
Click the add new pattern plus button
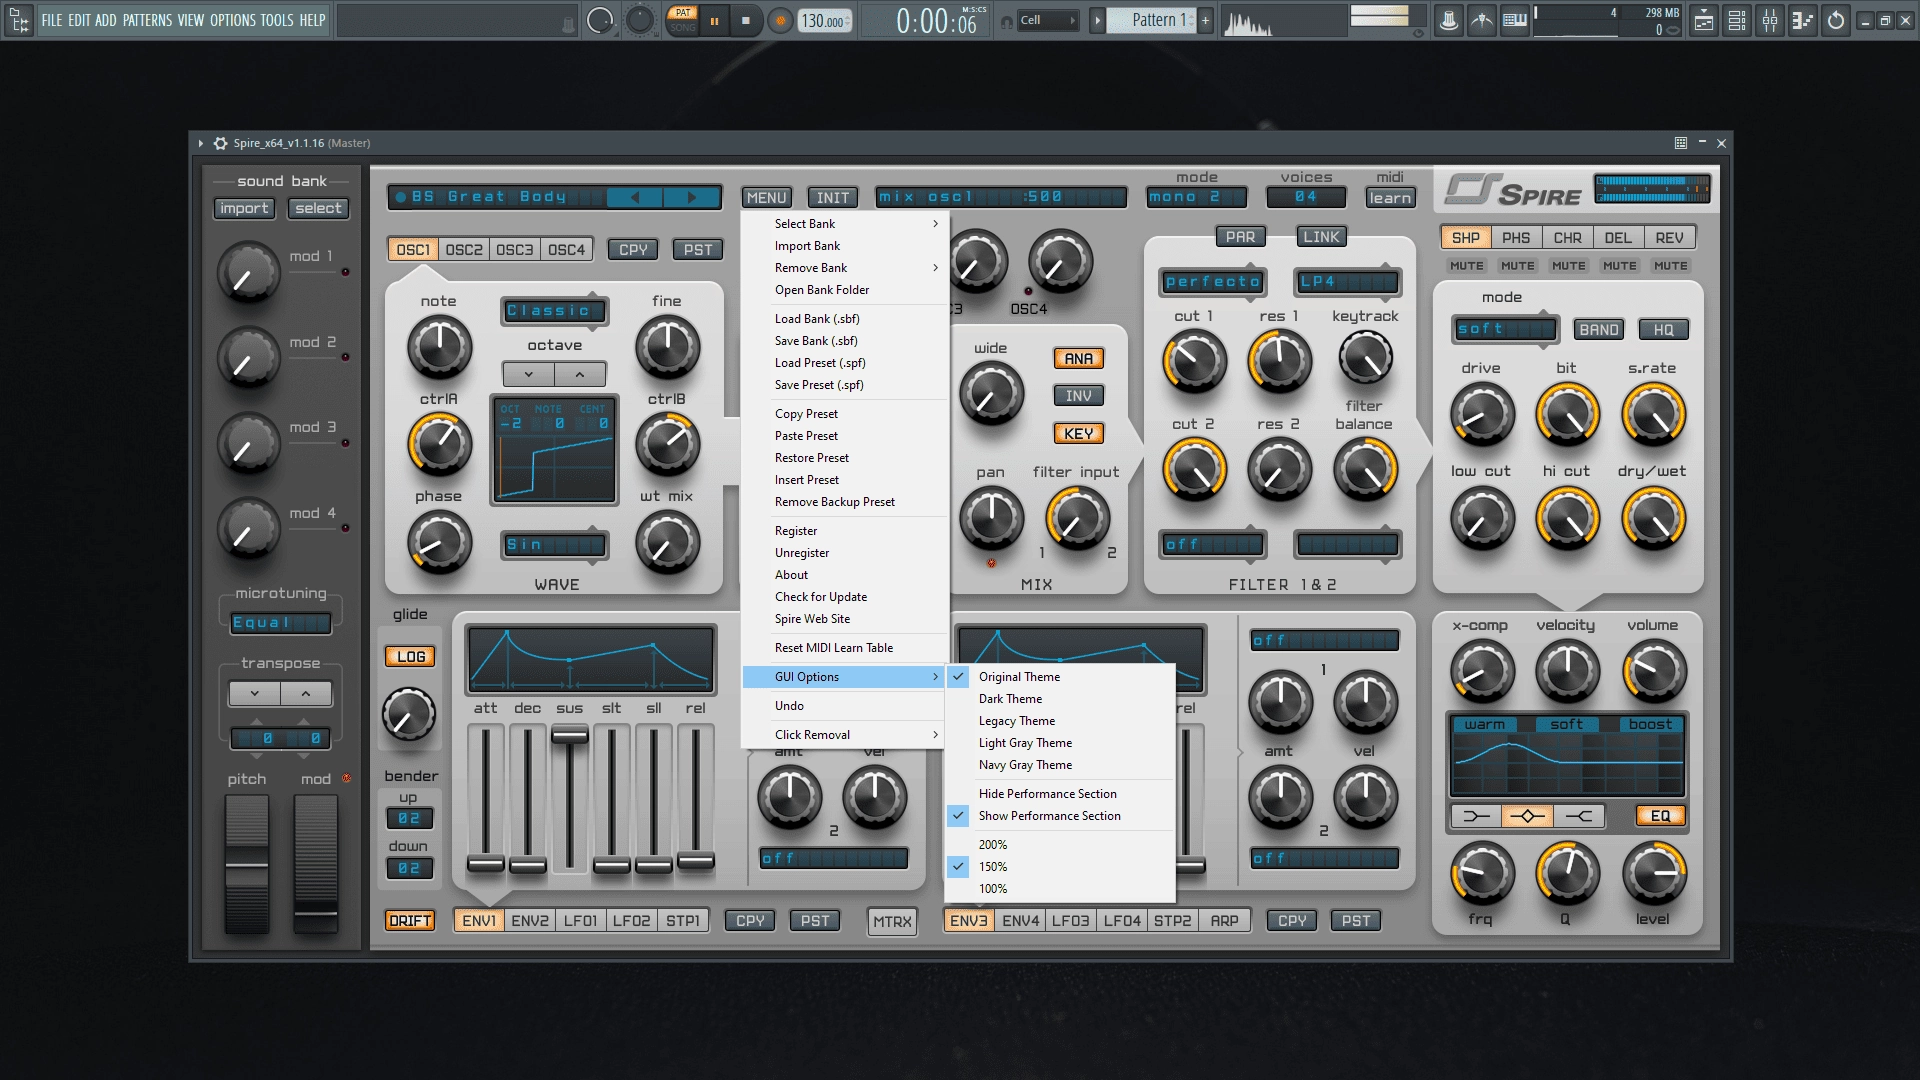tap(1205, 20)
